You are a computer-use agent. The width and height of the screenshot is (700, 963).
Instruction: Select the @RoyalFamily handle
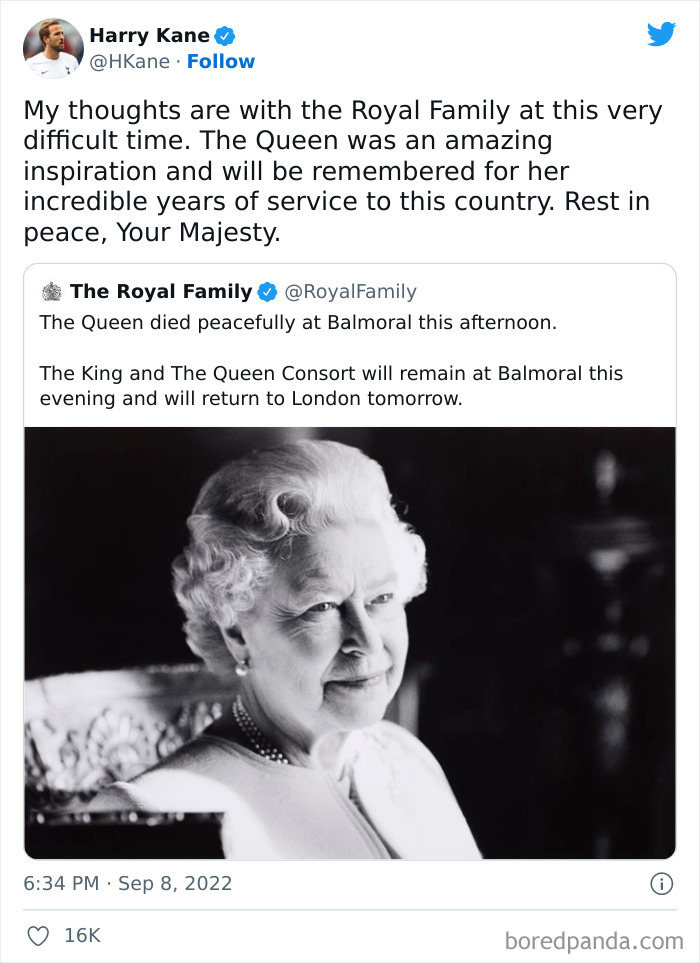[x=348, y=289]
